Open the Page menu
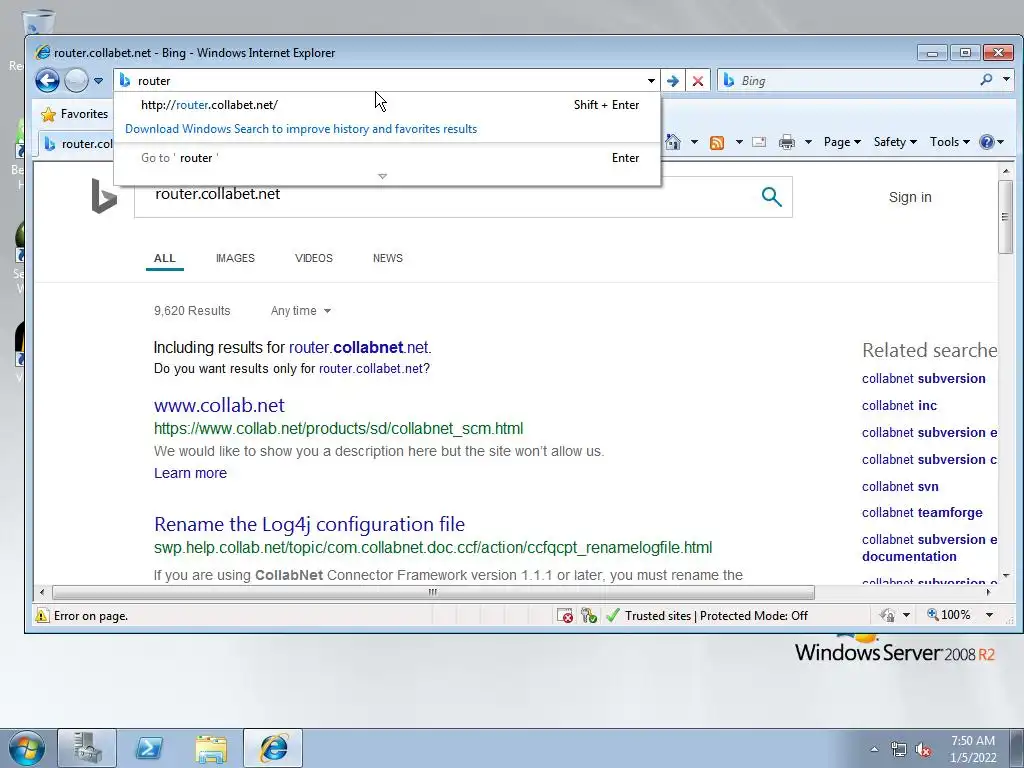This screenshot has height=768, width=1024. (842, 142)
